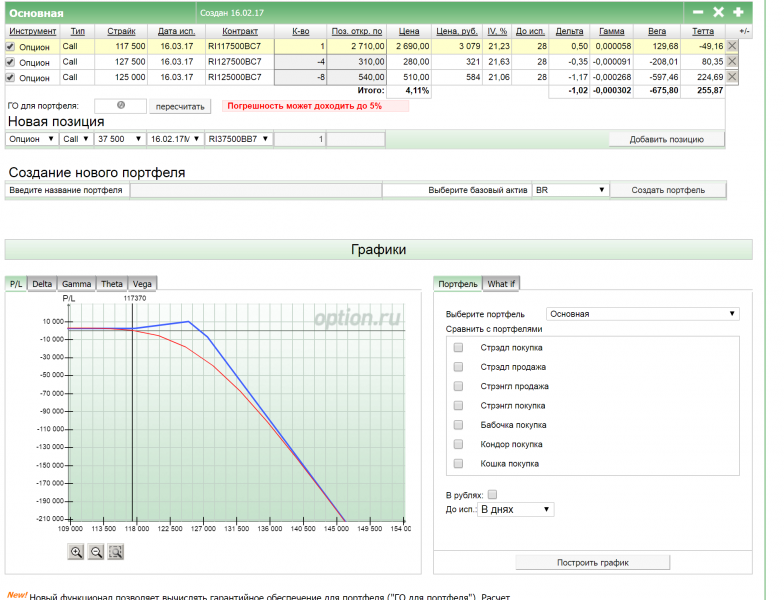Collapse the Основная portfolio with minus icon
This screenshot has height=600, width=784.
pyautogui.click(x=698, y=12)
